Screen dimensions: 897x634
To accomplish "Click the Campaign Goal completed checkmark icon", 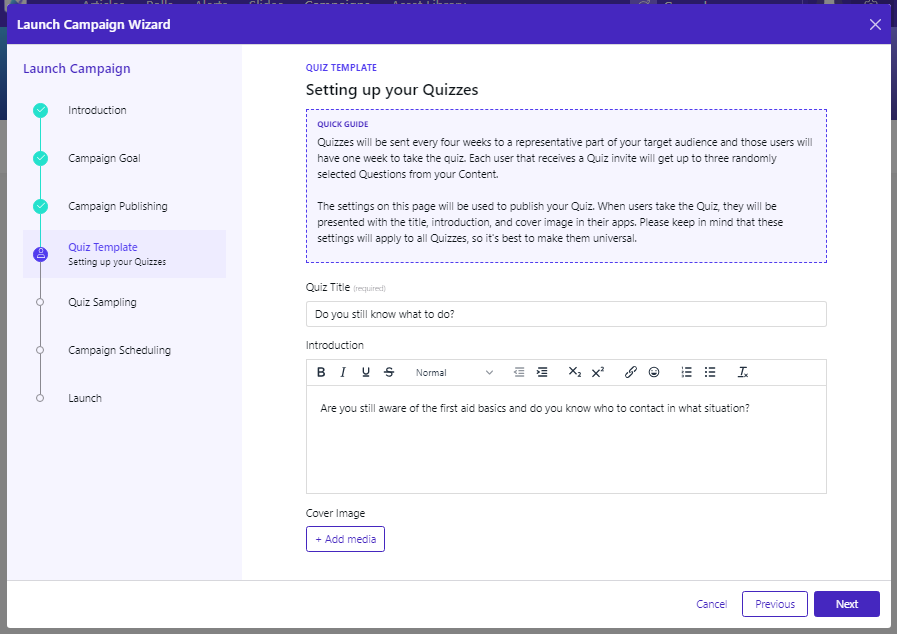I will point(40,158).
